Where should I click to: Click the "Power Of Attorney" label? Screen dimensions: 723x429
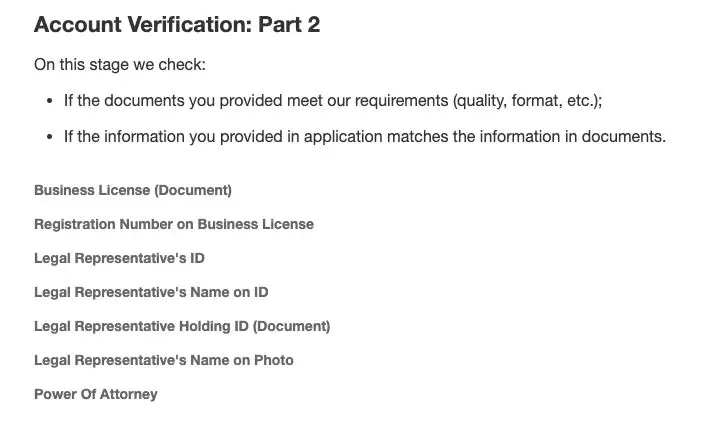tap(96, 394)
